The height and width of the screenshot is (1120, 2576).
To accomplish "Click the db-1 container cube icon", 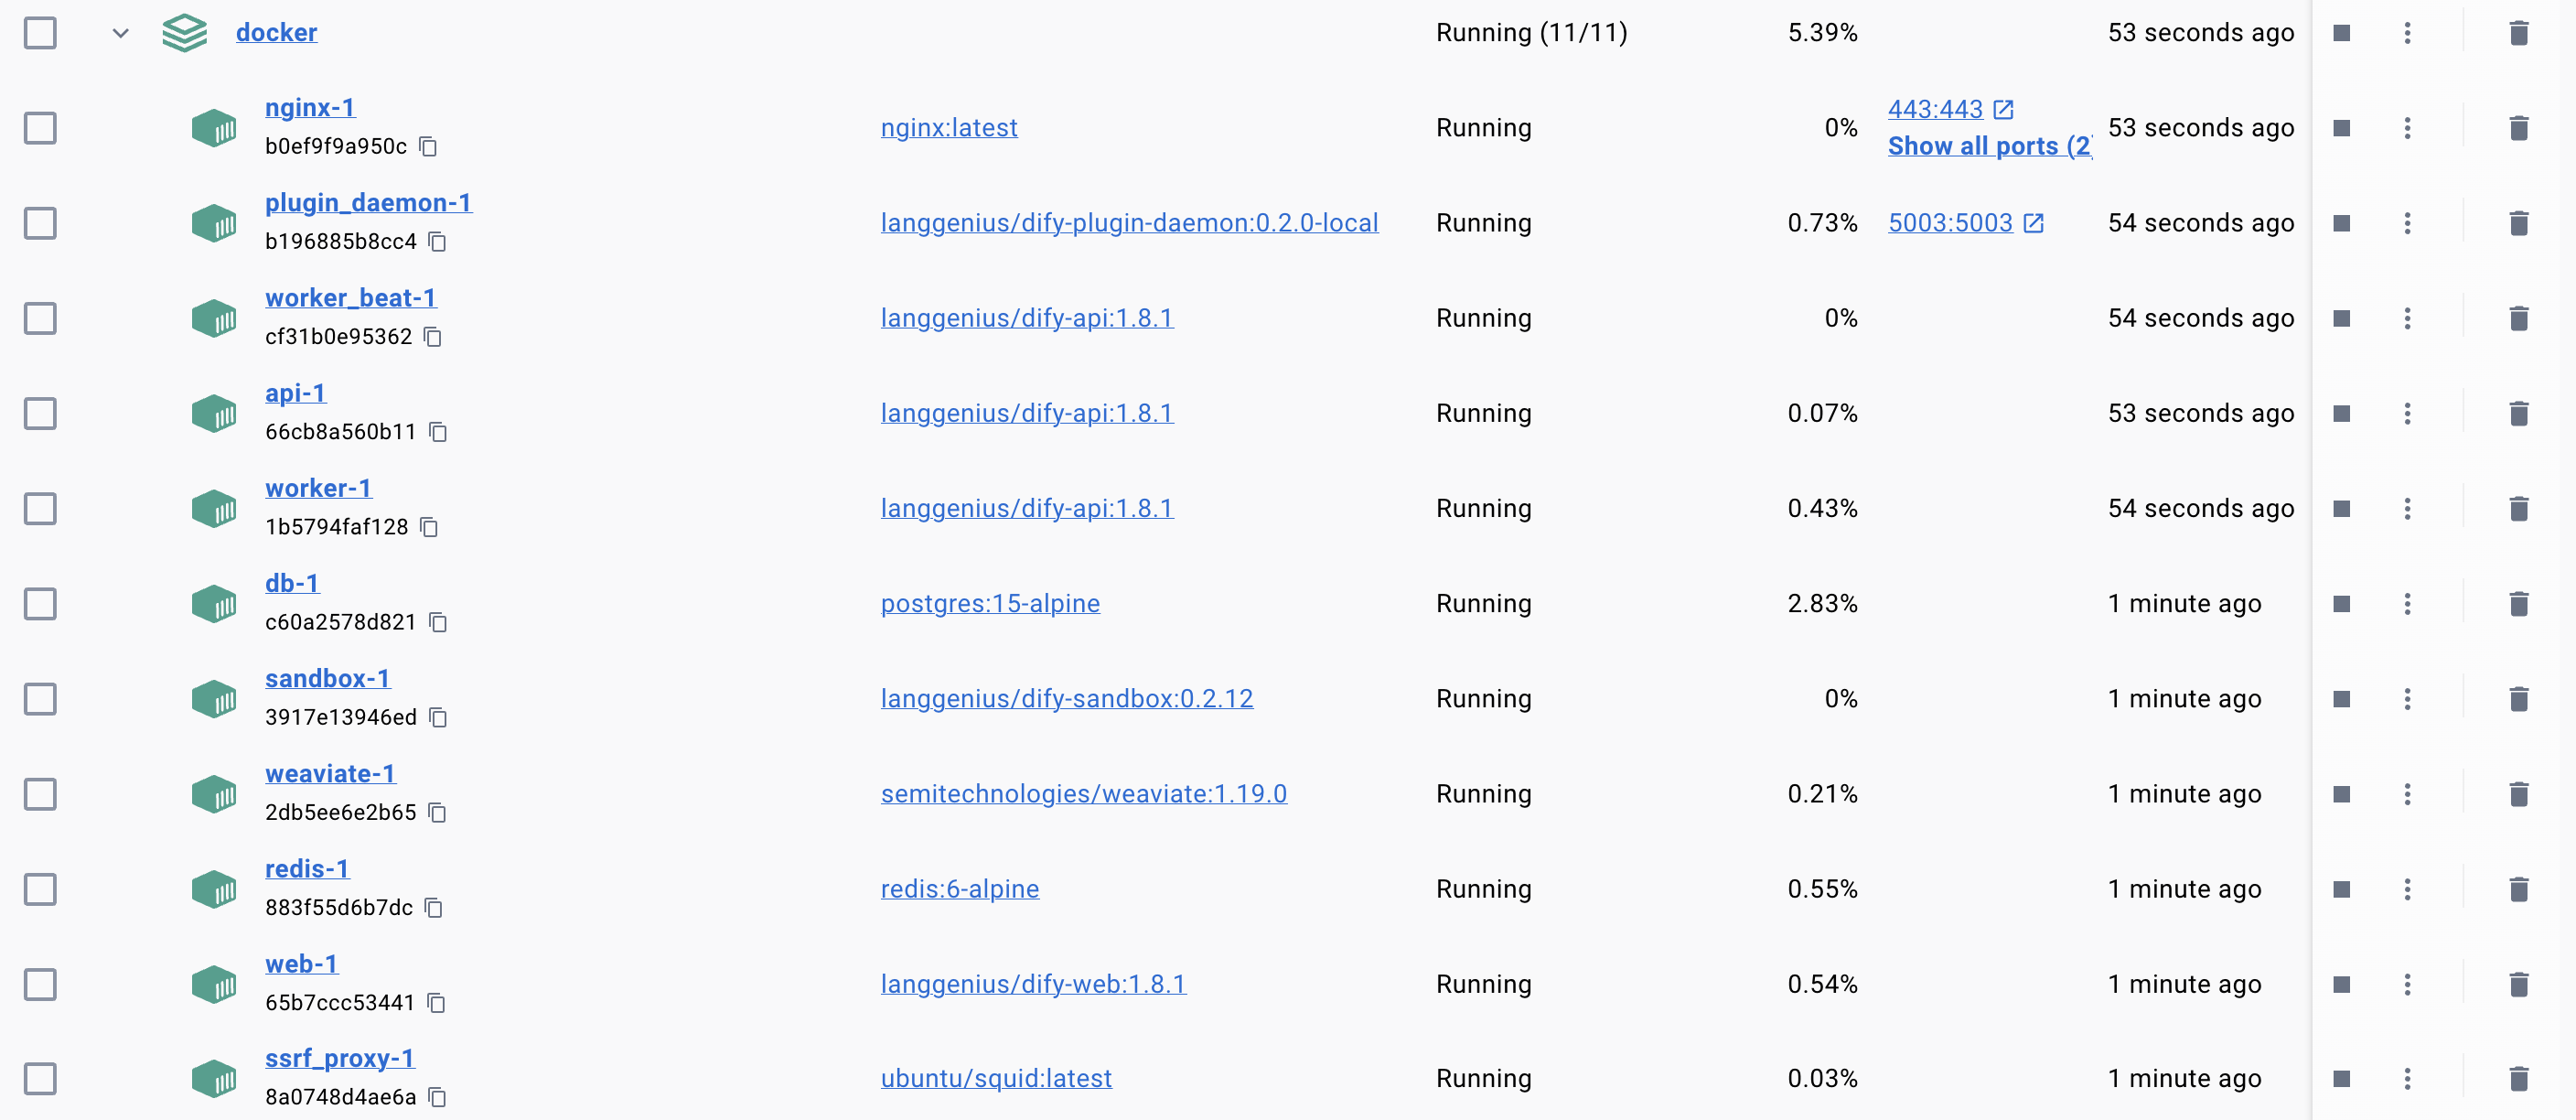I will [x=214, y=603].
